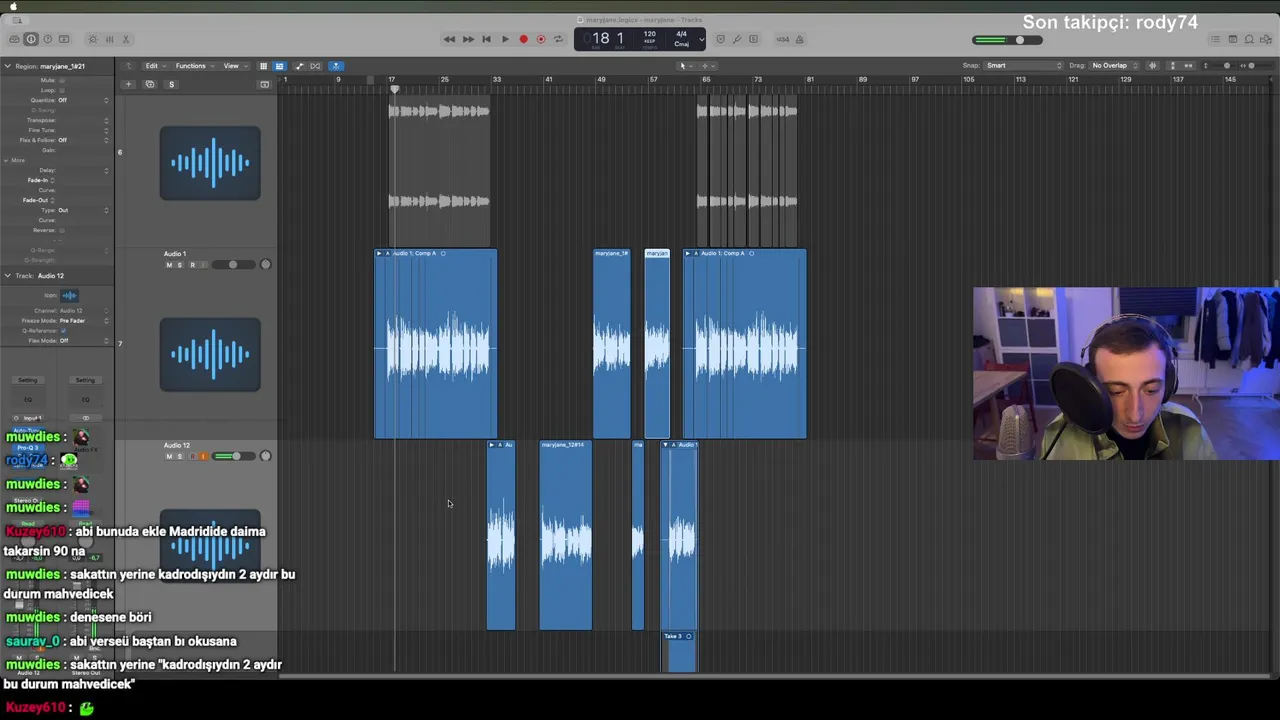
Task: Adjust the master output volume slider
Action: [x=1008, y=40]
